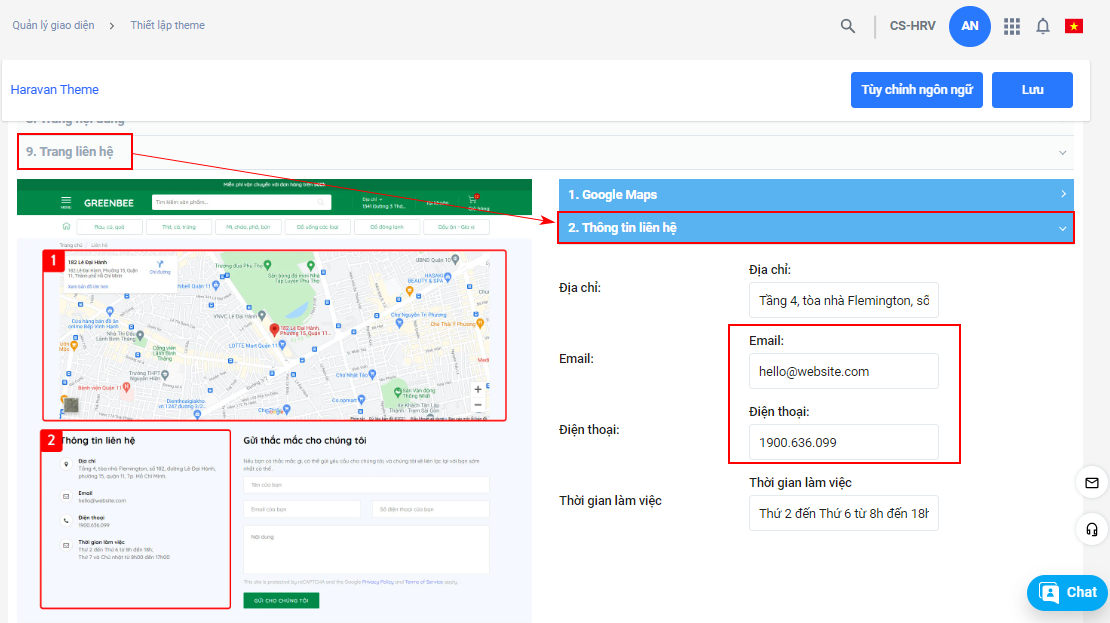Click the Địa chỉ input field

coord(843,300)
